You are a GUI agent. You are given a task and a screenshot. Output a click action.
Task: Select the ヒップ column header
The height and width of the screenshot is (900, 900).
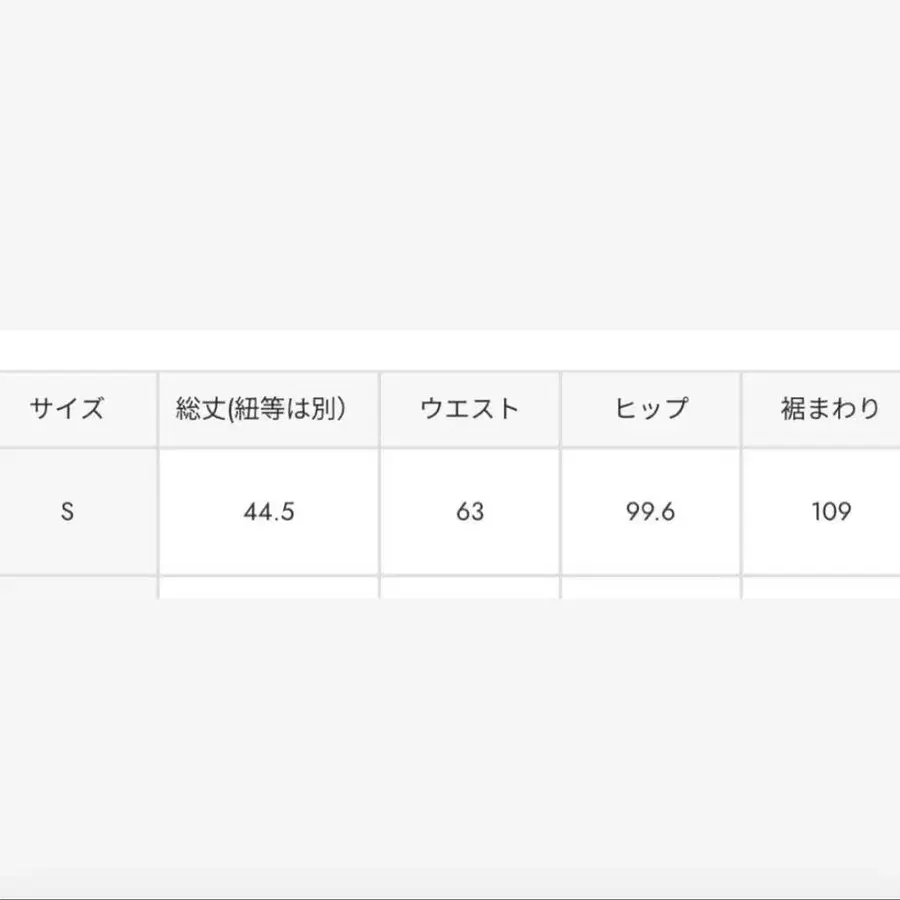click(x=650, y=409)
